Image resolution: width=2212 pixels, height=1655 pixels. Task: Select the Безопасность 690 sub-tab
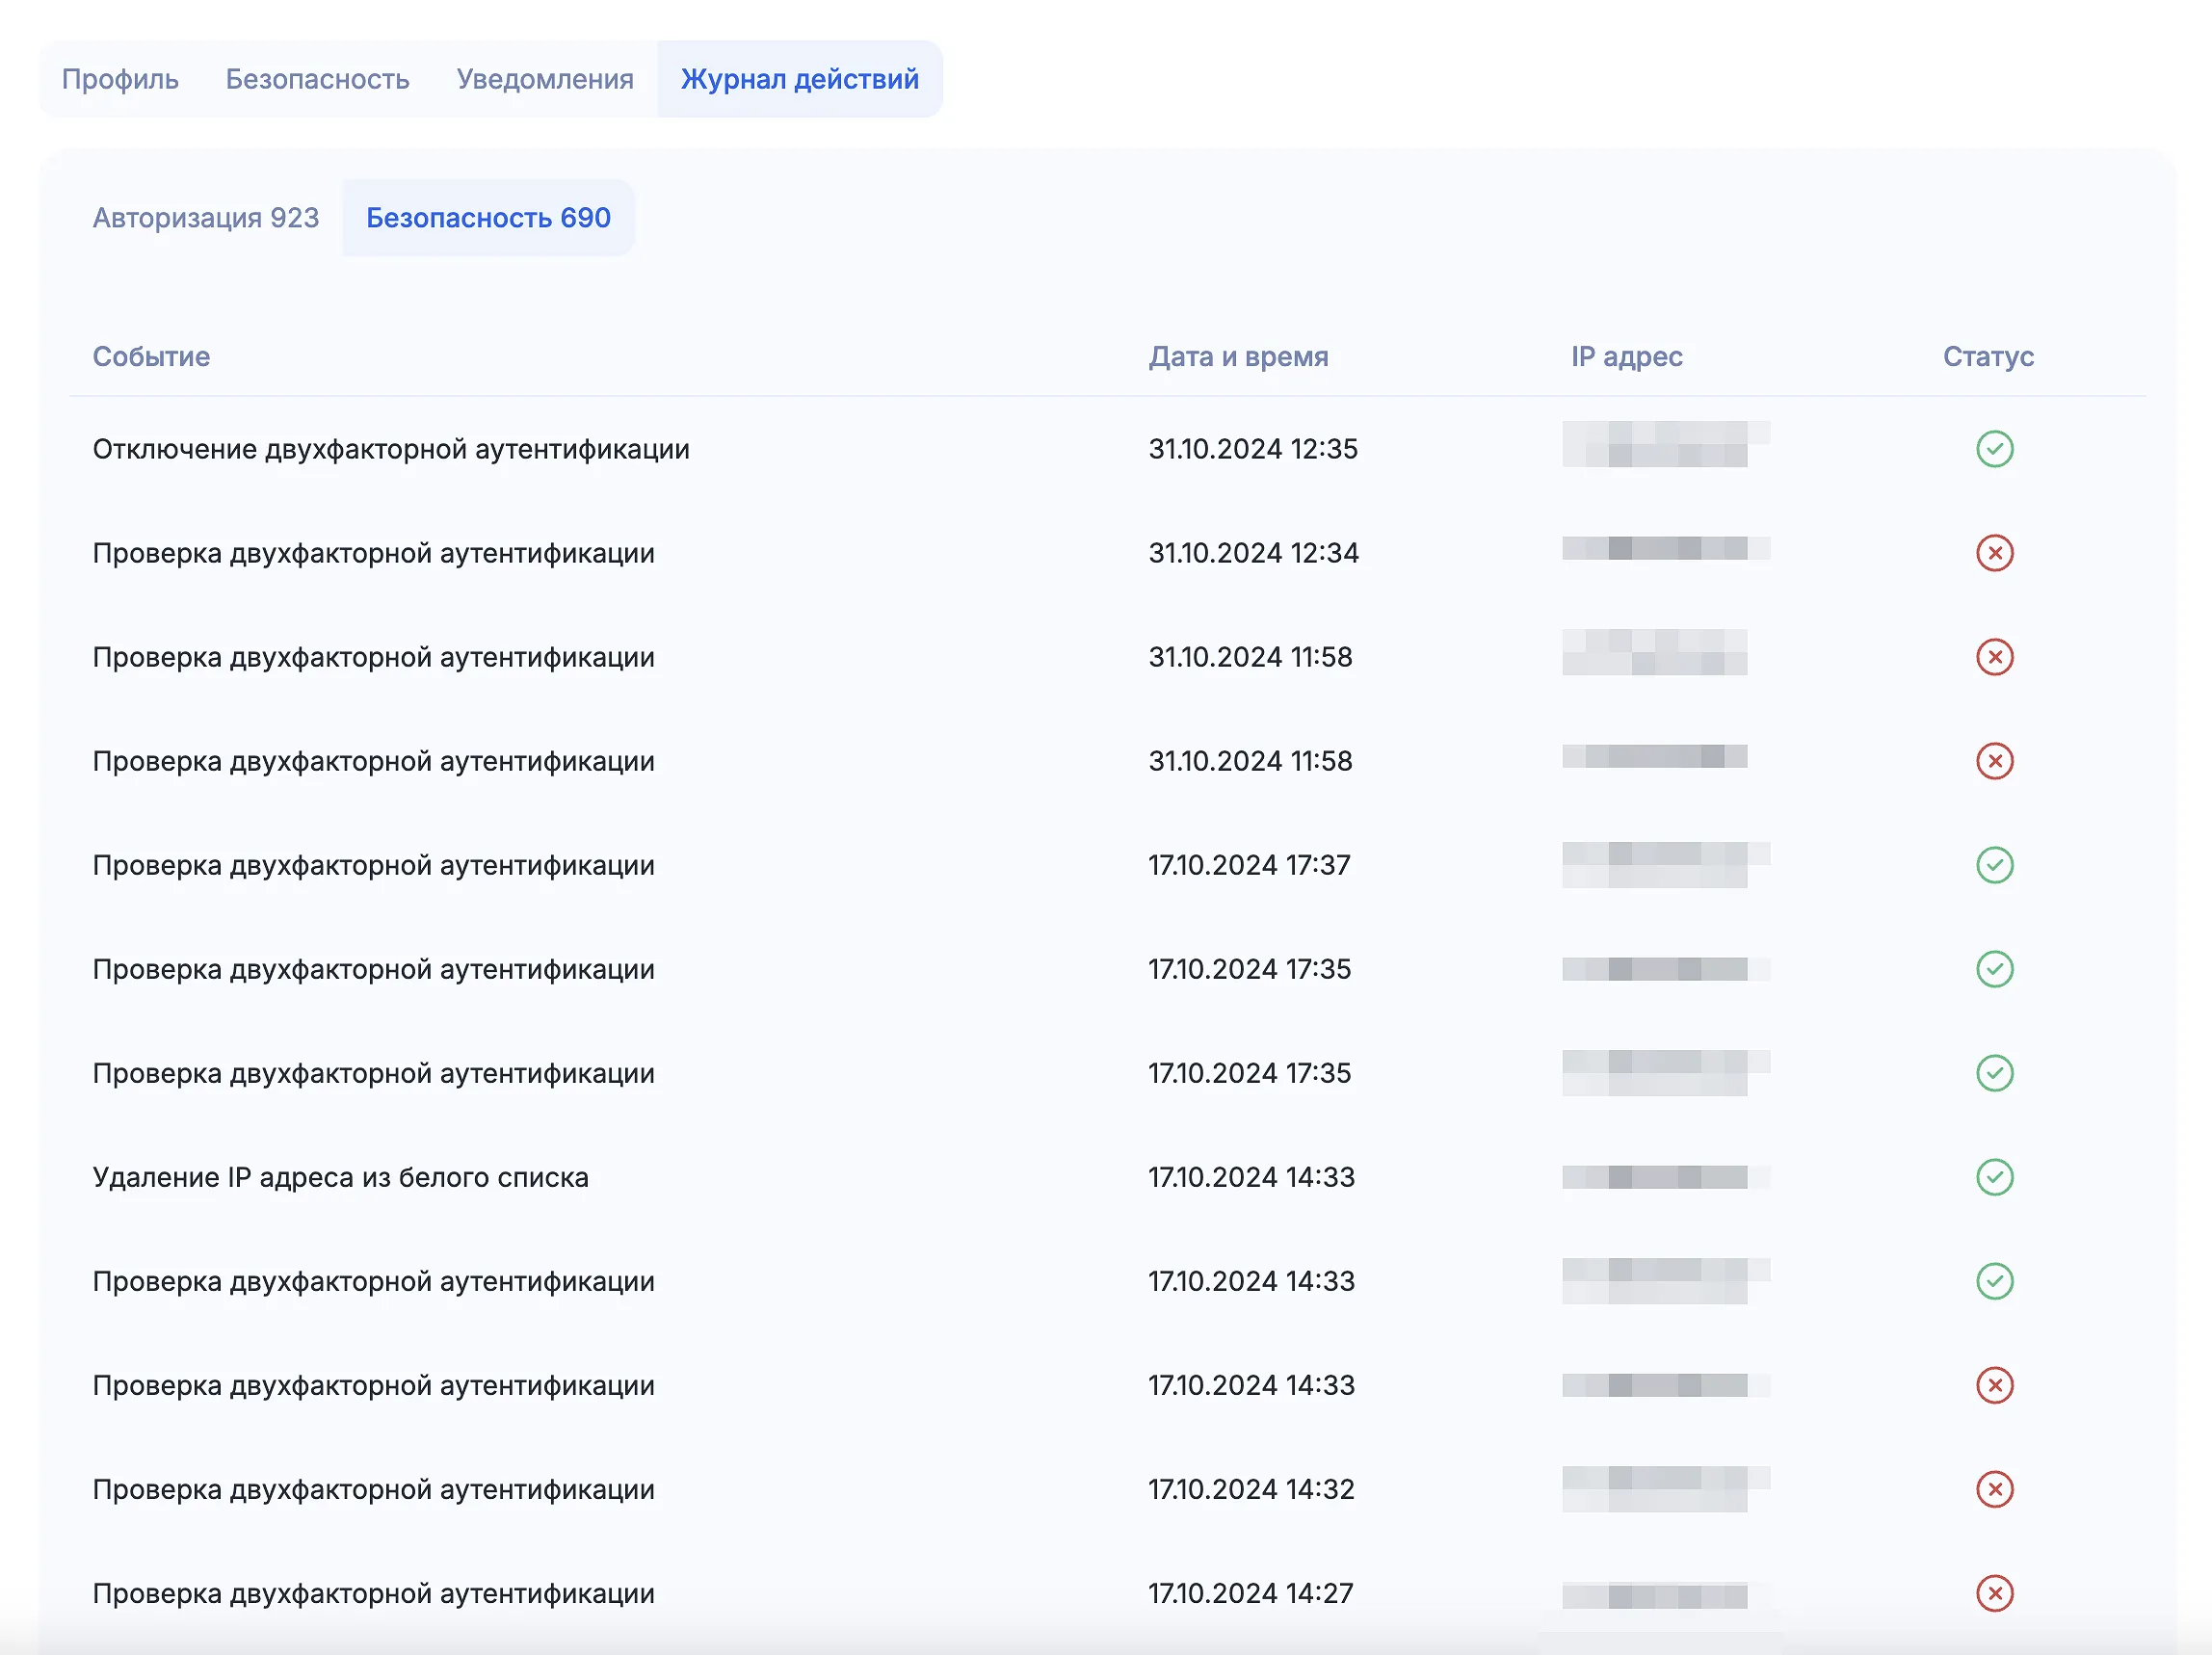coord(488,218)
